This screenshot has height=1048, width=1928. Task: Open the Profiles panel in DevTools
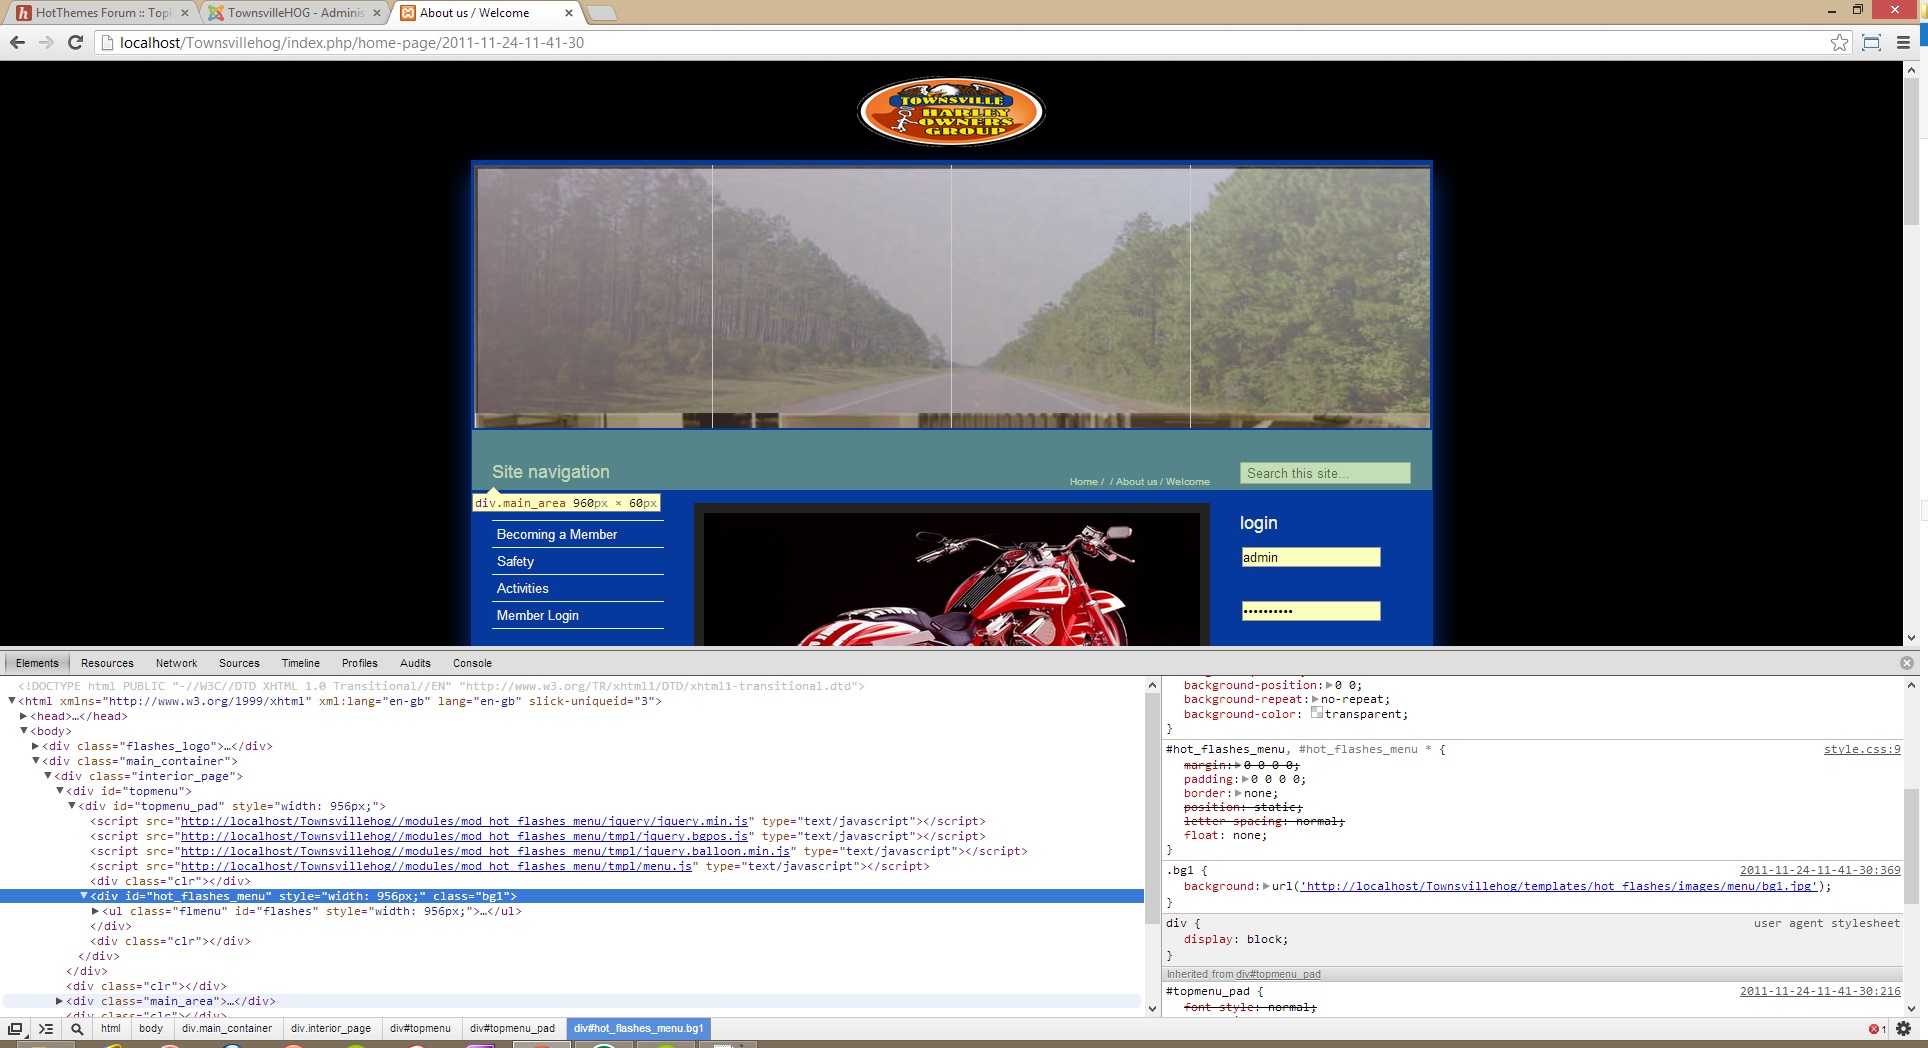(x=359, y=663)
